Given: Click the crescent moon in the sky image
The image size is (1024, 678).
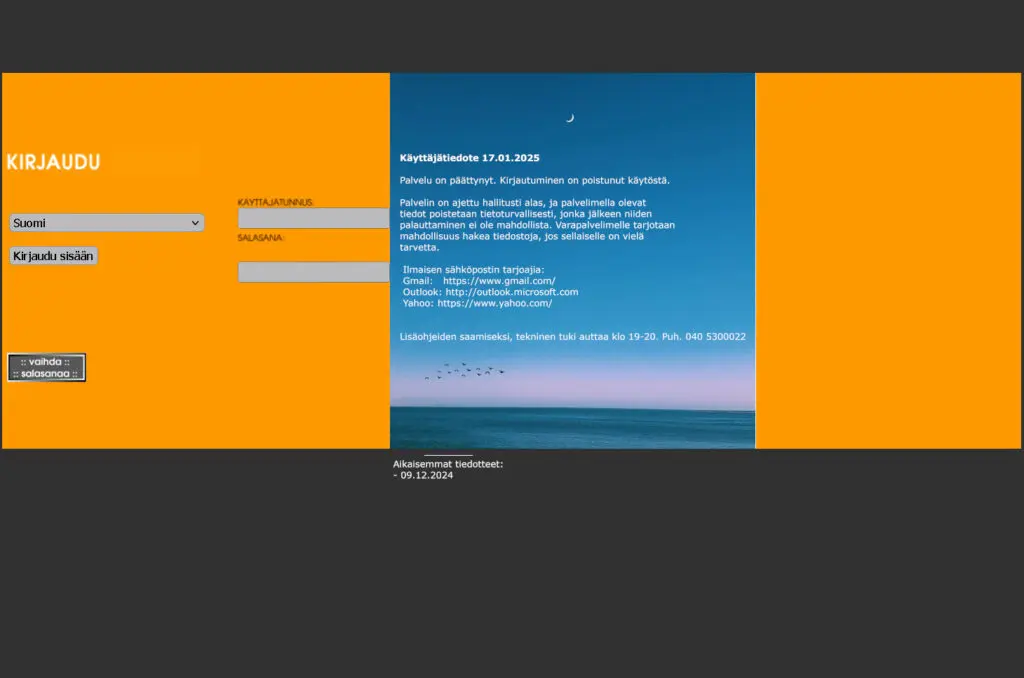Looking at the screenshot, I should tap(570, 118).
